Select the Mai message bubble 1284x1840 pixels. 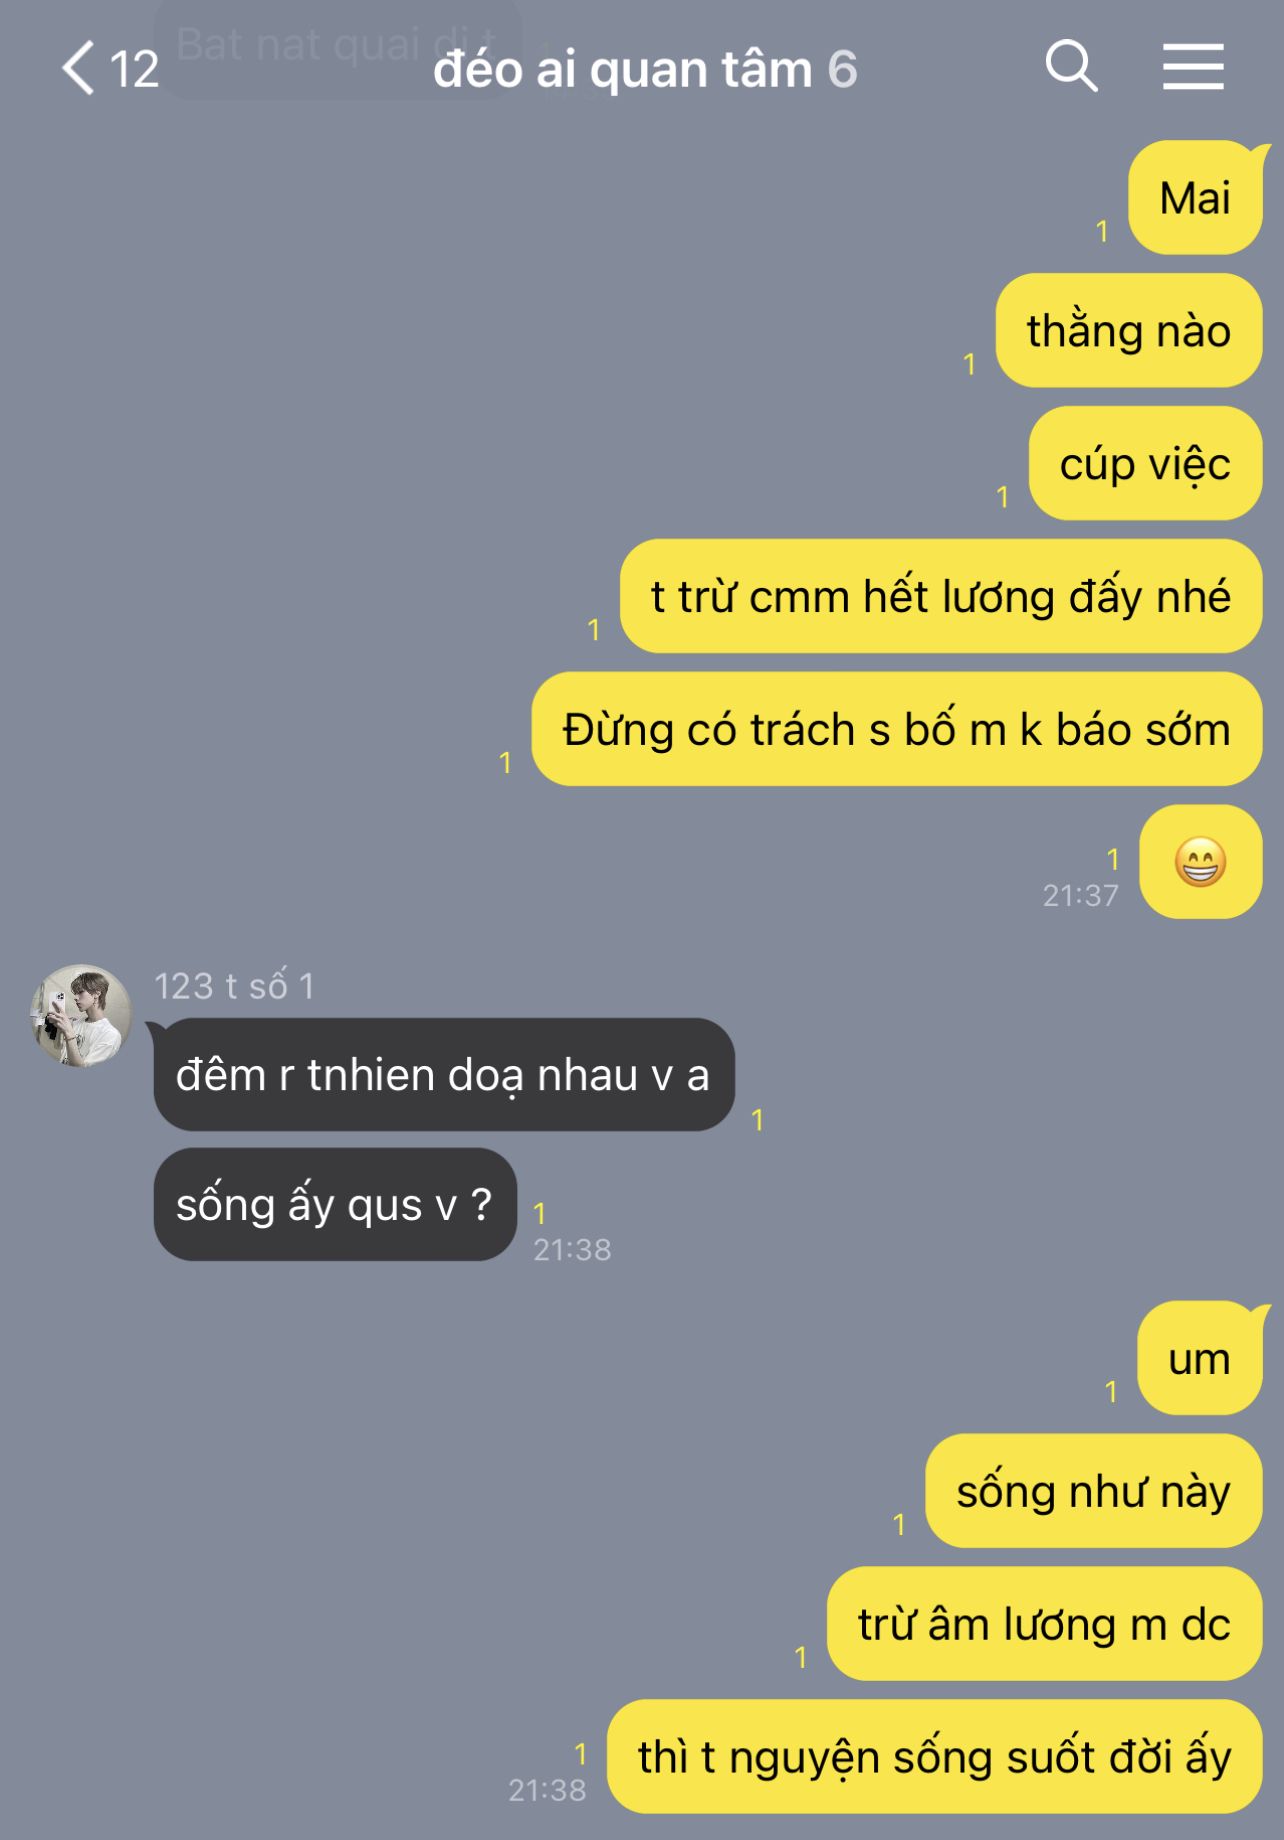click(1196, 198)
